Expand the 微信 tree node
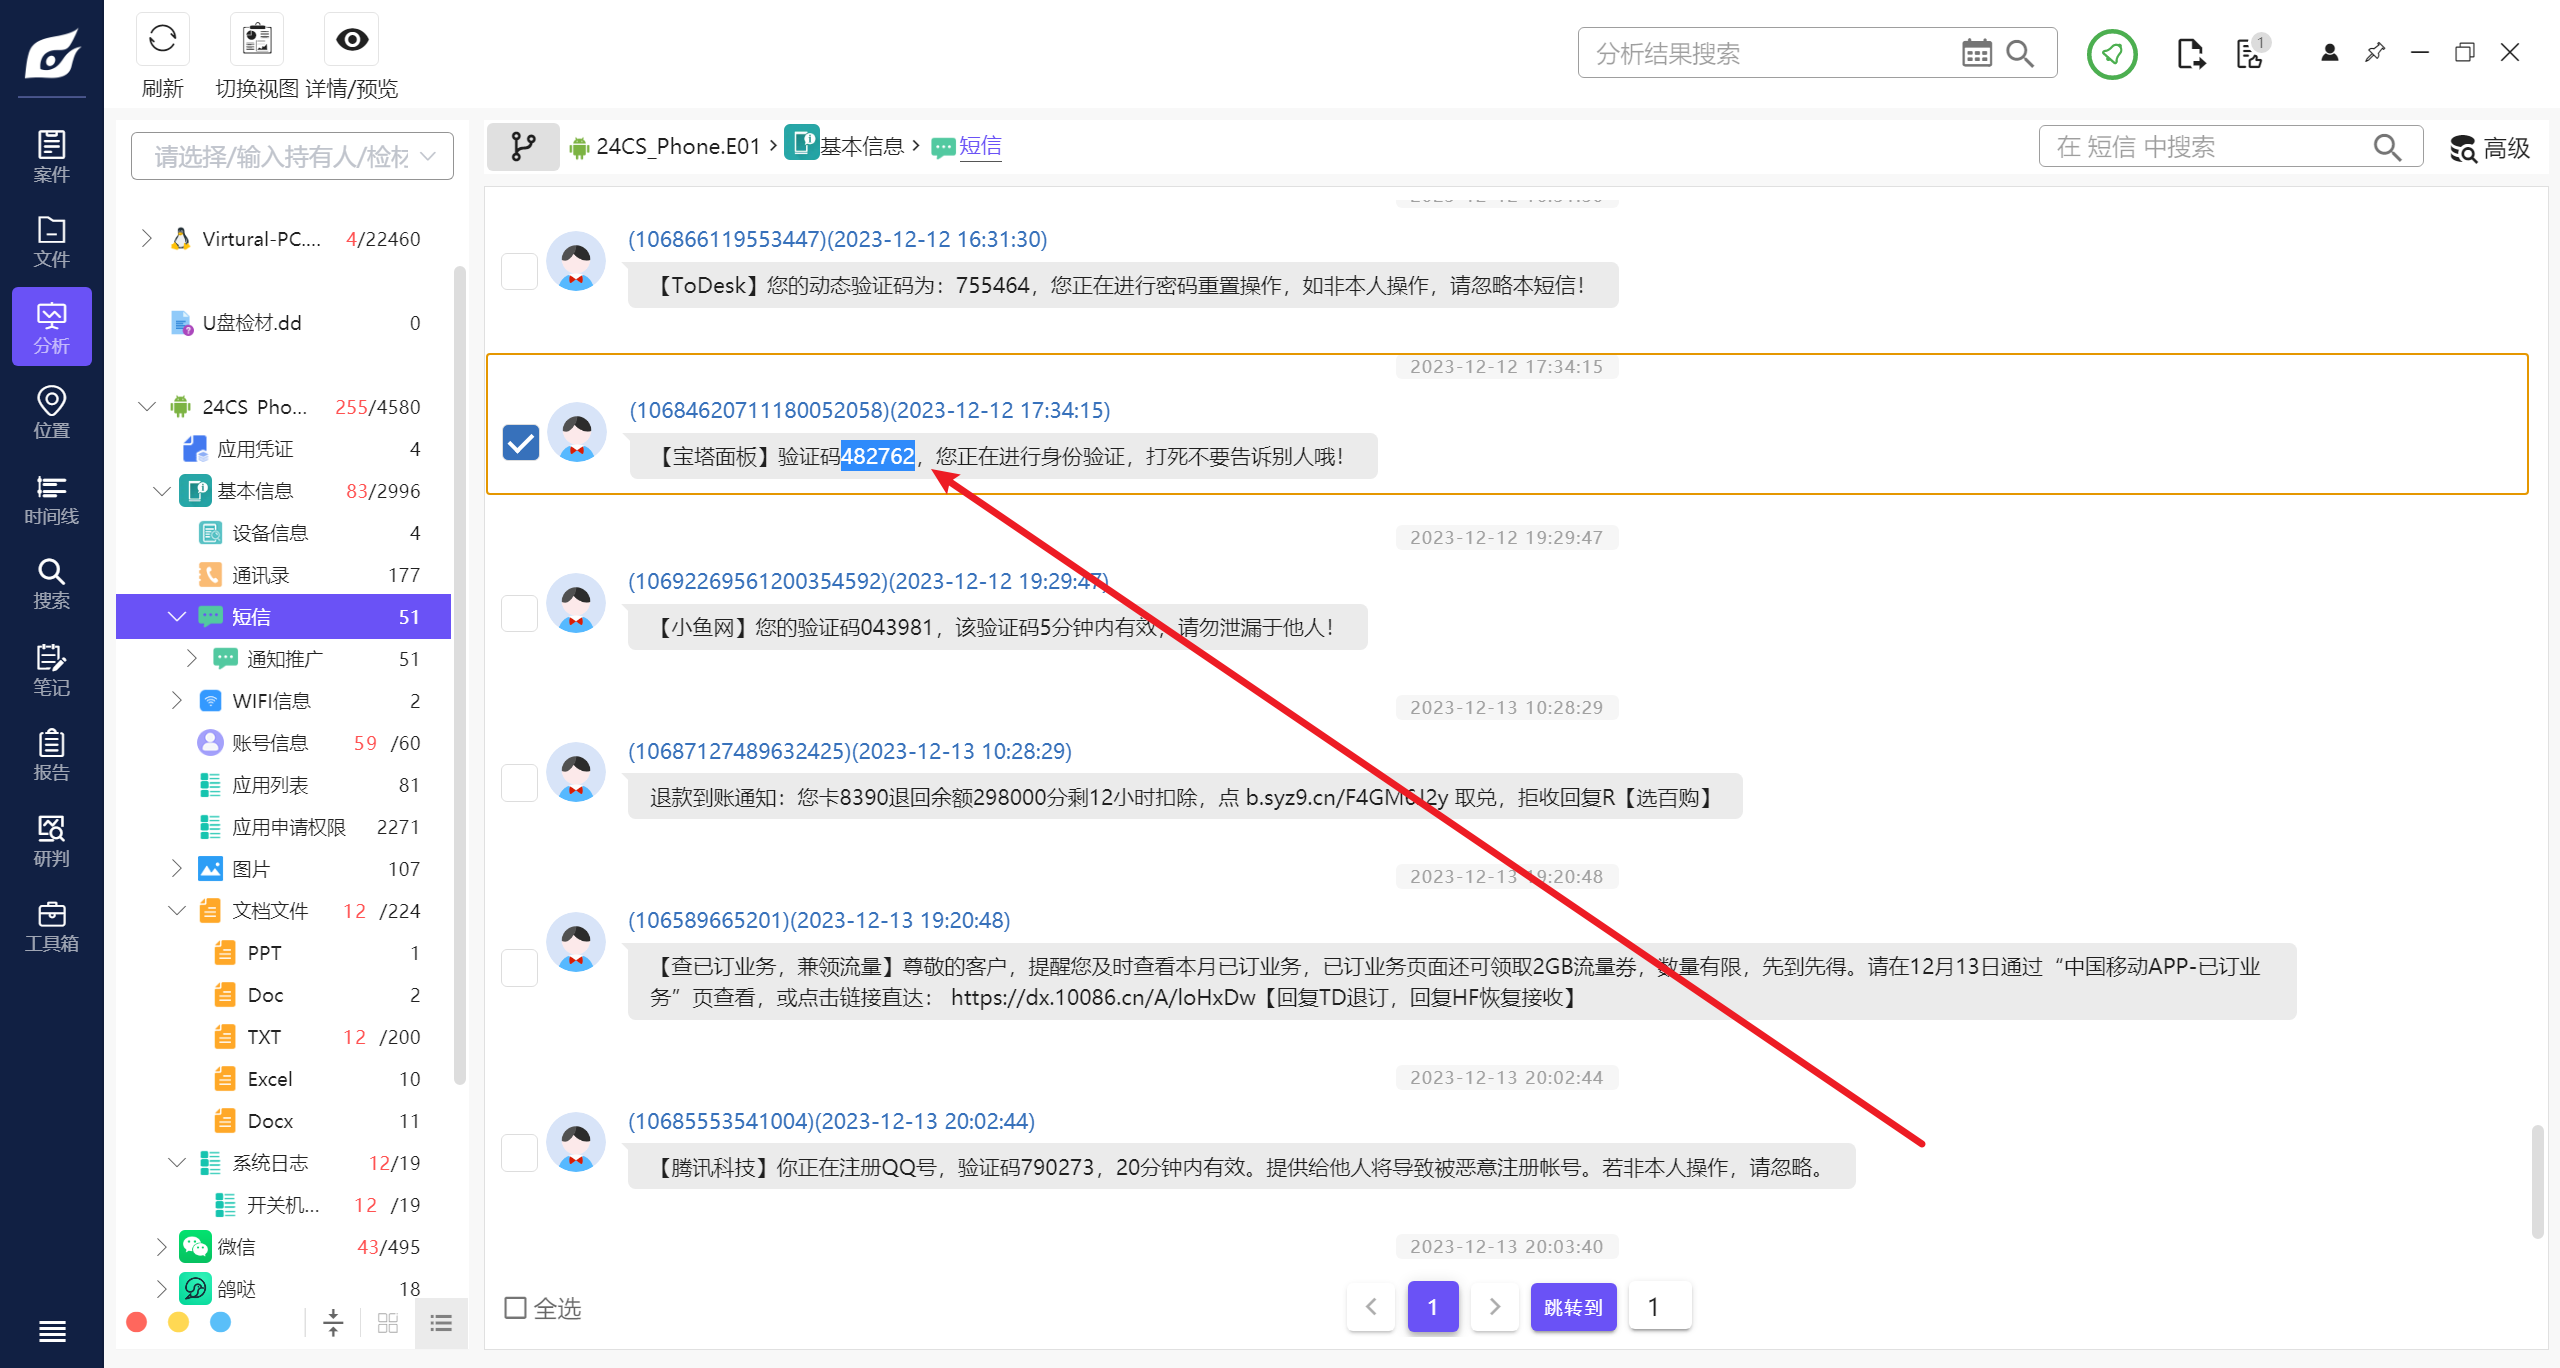 (x=161, y=1246)
